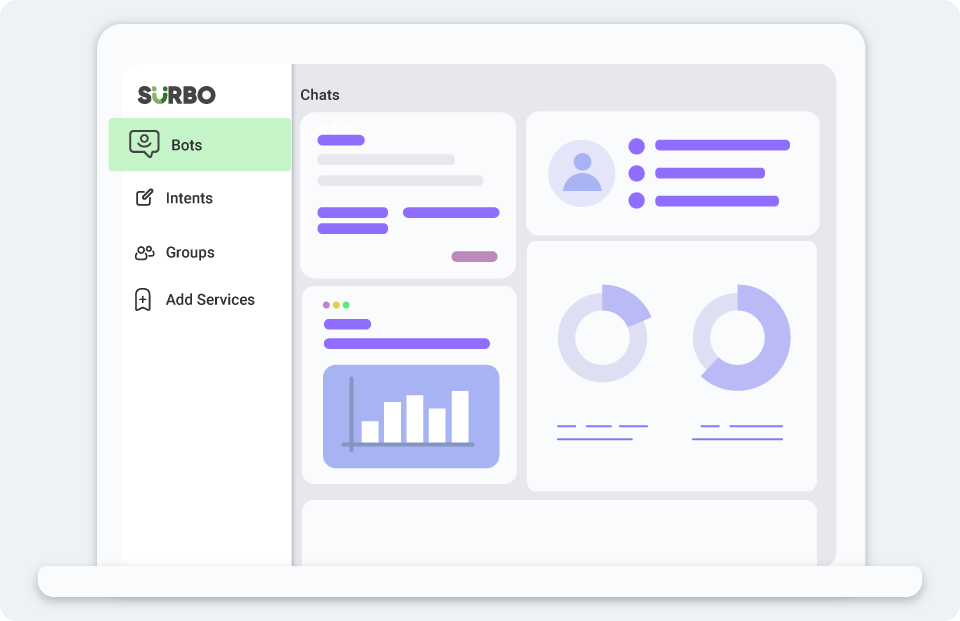
Task: Select the Bots chat bubble icon
Action: (143, 144)
